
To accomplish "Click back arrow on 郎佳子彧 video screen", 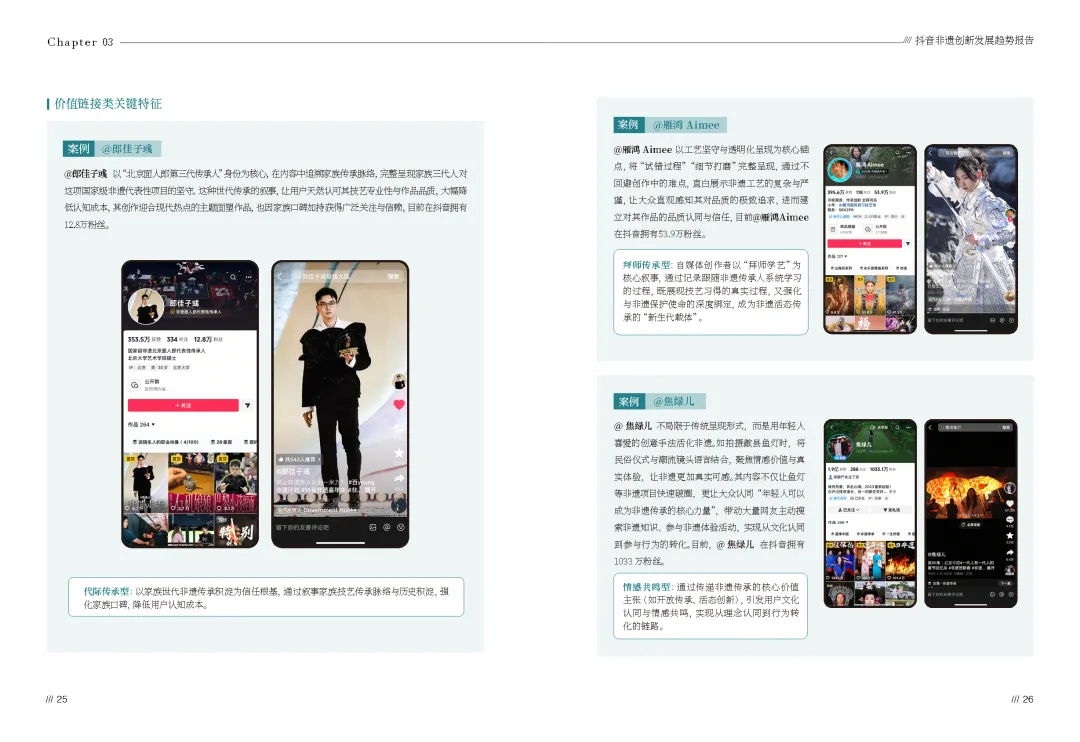I will 280,276.
